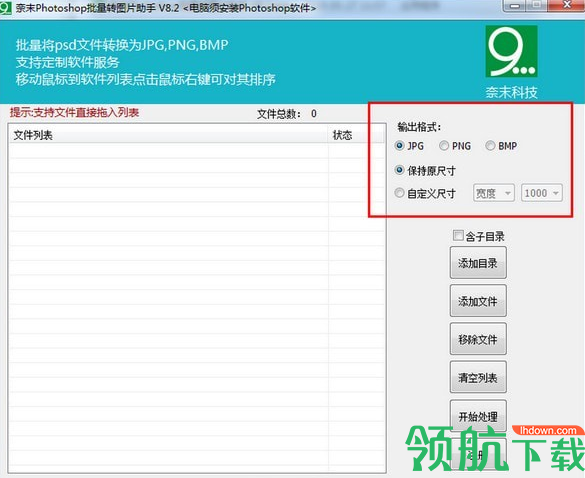Close the application window

coord(566,5)
